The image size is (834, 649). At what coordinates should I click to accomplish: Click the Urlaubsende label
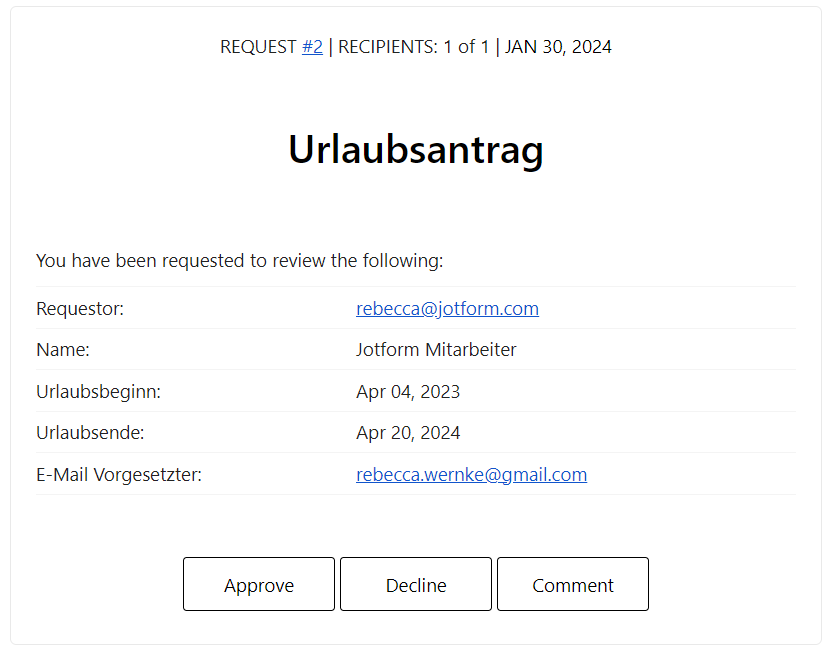(x=90, y=433)
